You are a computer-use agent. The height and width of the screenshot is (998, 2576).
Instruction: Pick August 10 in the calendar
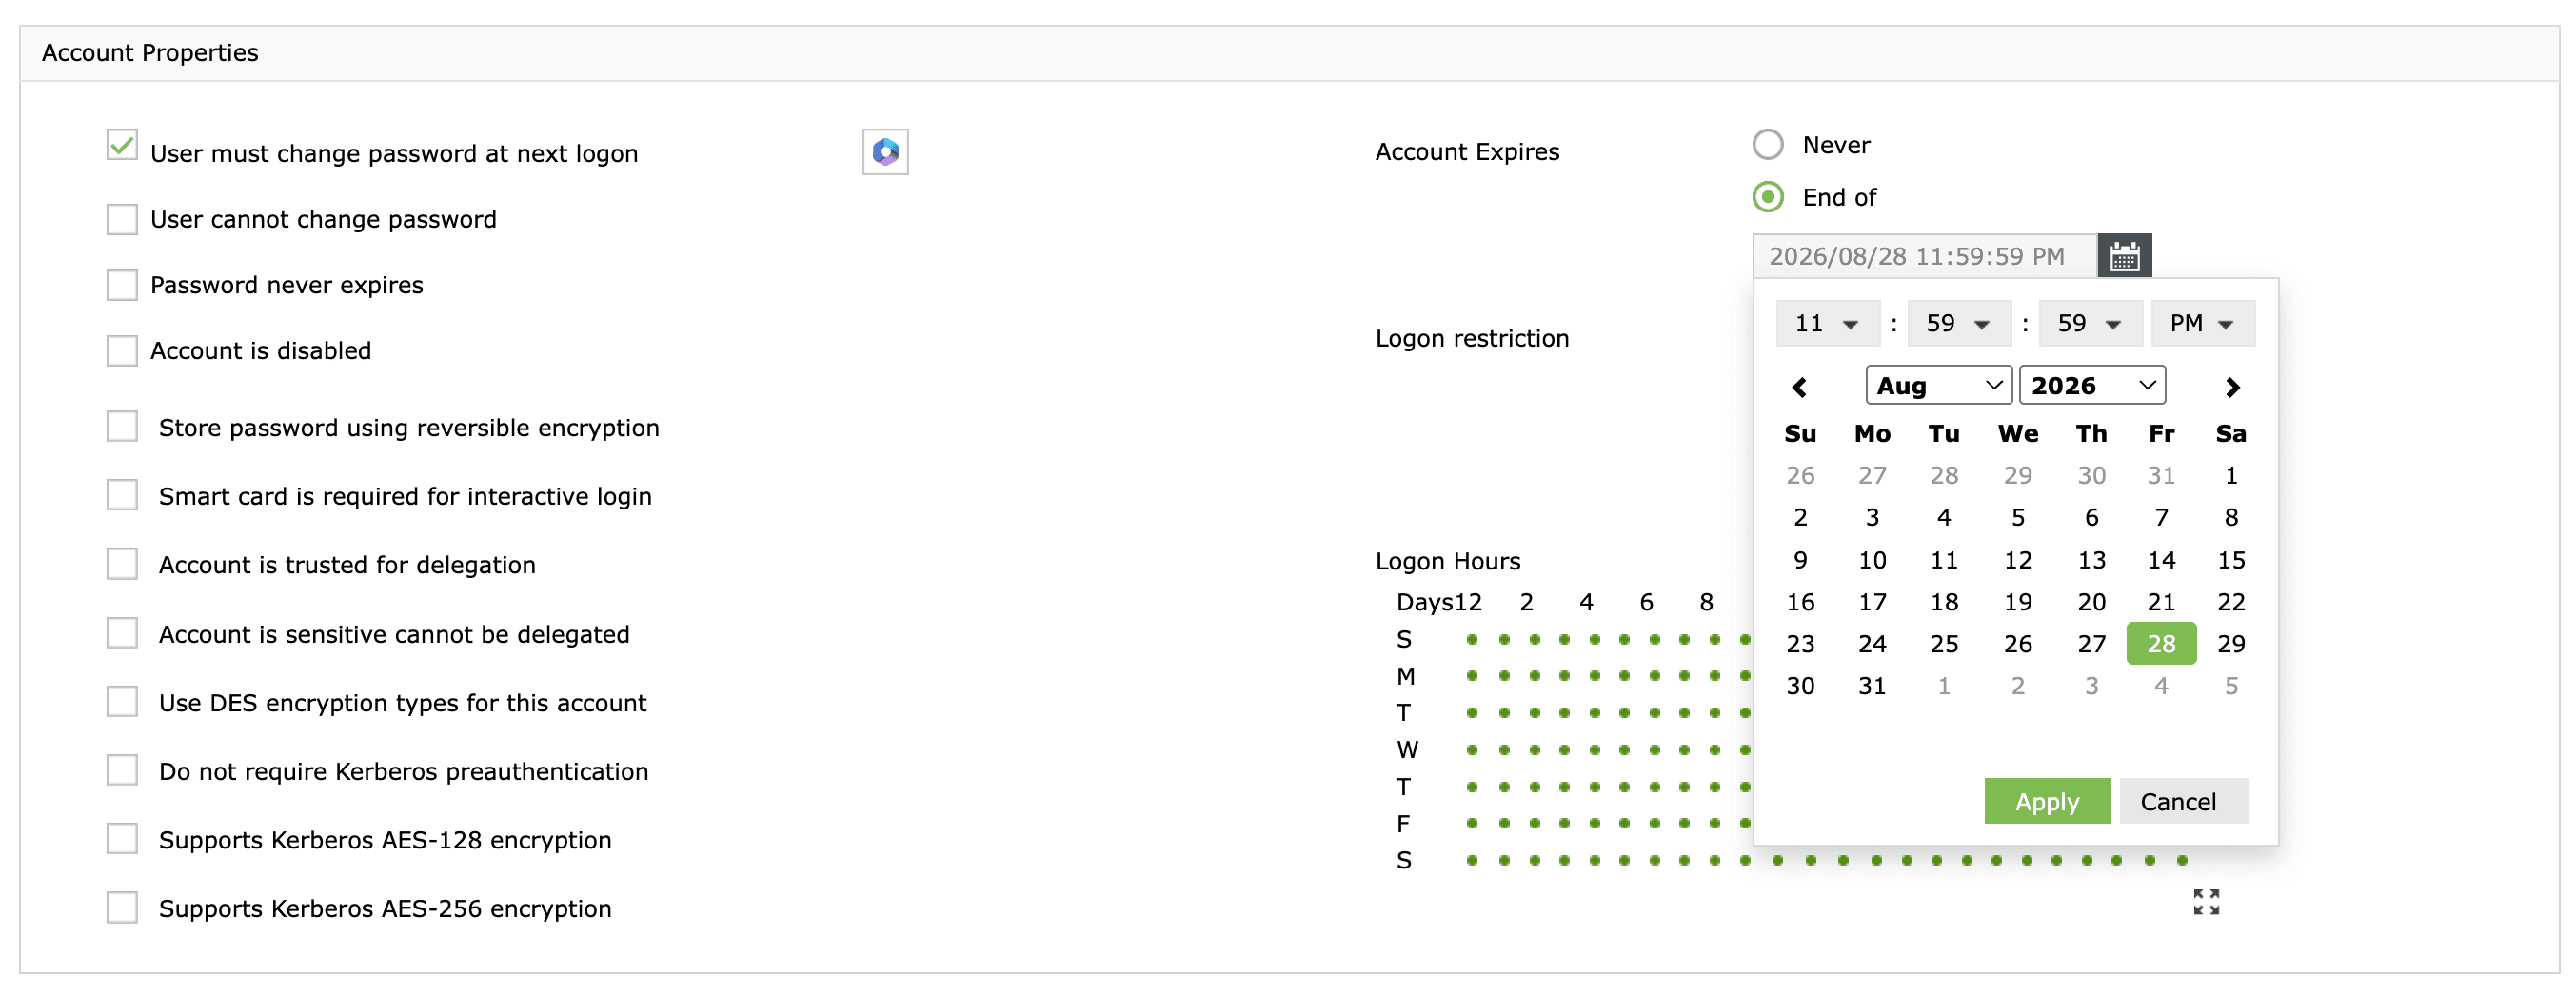click(x=1872, y=560)
